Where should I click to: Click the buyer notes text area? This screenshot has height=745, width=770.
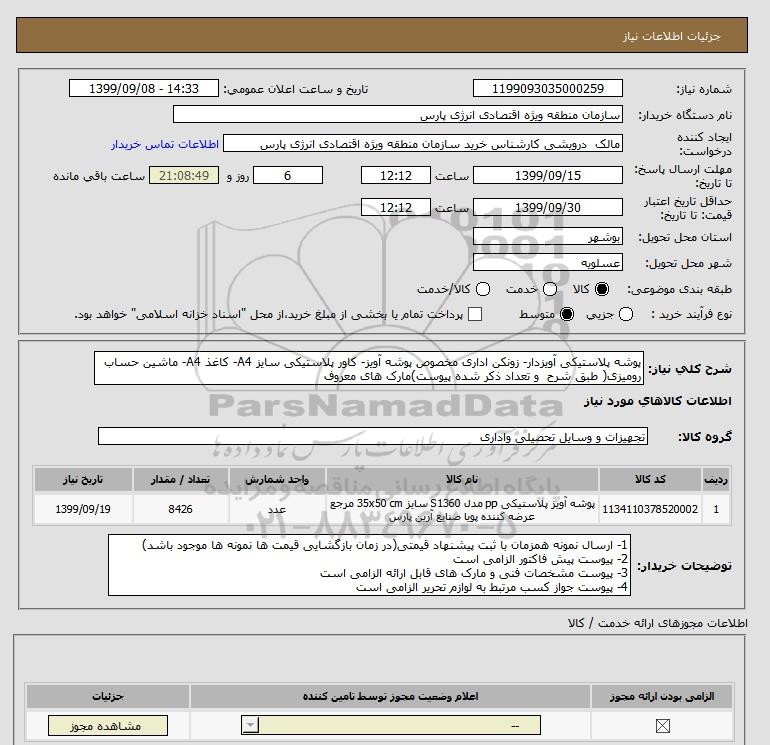pos(369,565)
